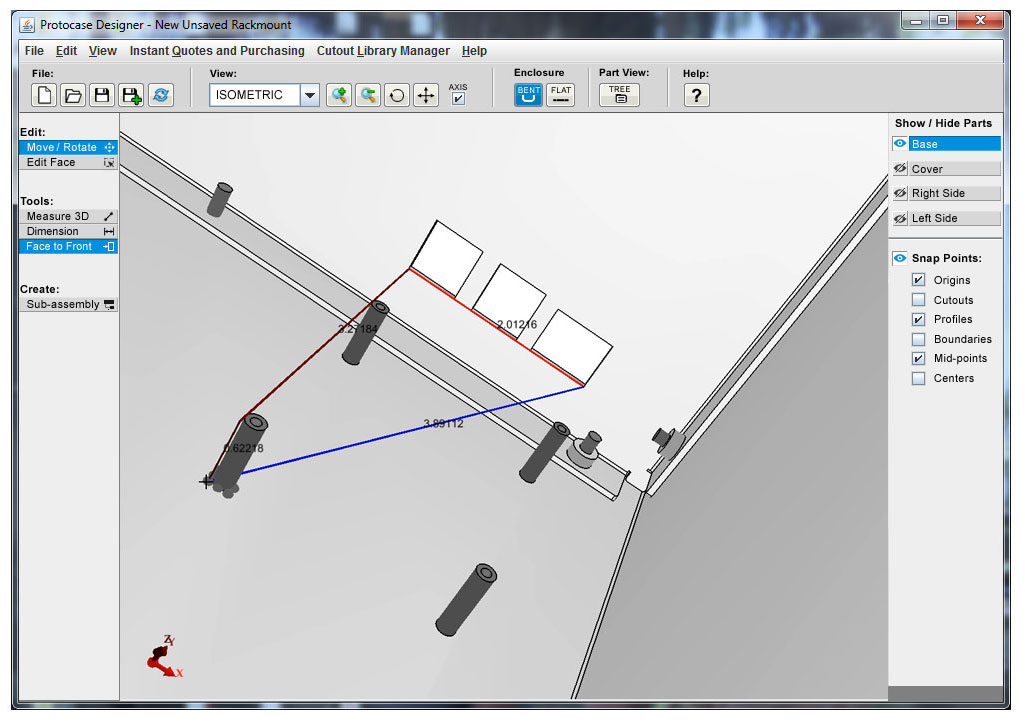Switch enclosure to FLAT view
The image size is (1025, 723).
pyautogui.click(x=560, y=95)
